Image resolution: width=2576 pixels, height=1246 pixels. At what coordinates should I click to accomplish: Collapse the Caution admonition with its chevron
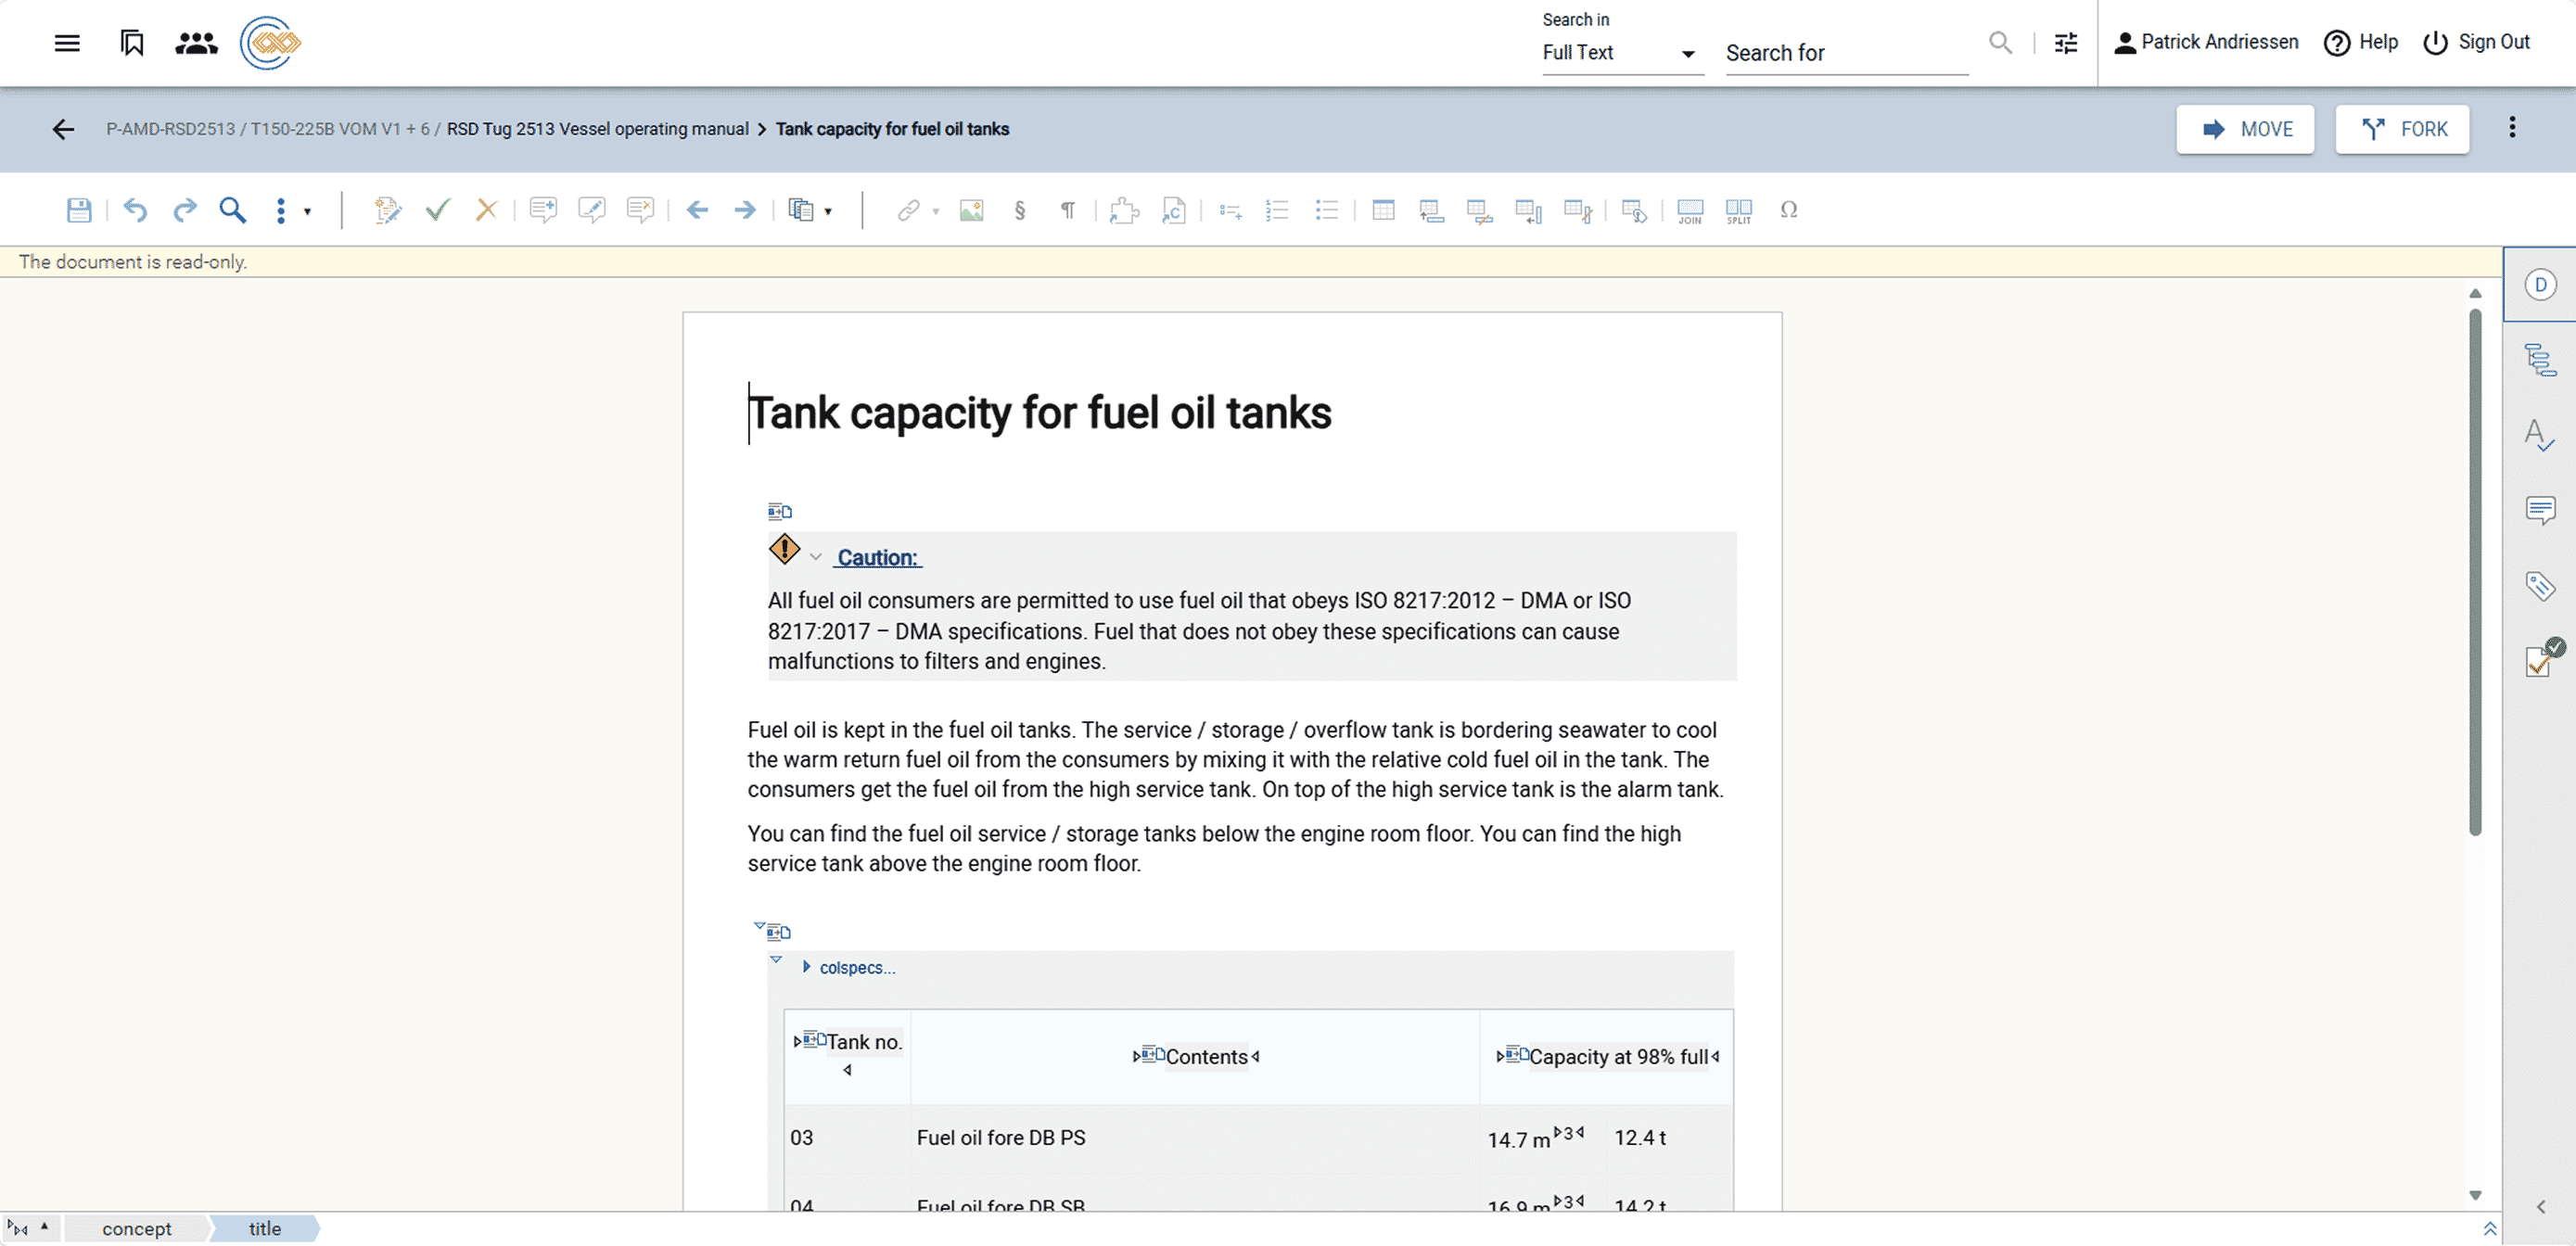pos(816,556)
